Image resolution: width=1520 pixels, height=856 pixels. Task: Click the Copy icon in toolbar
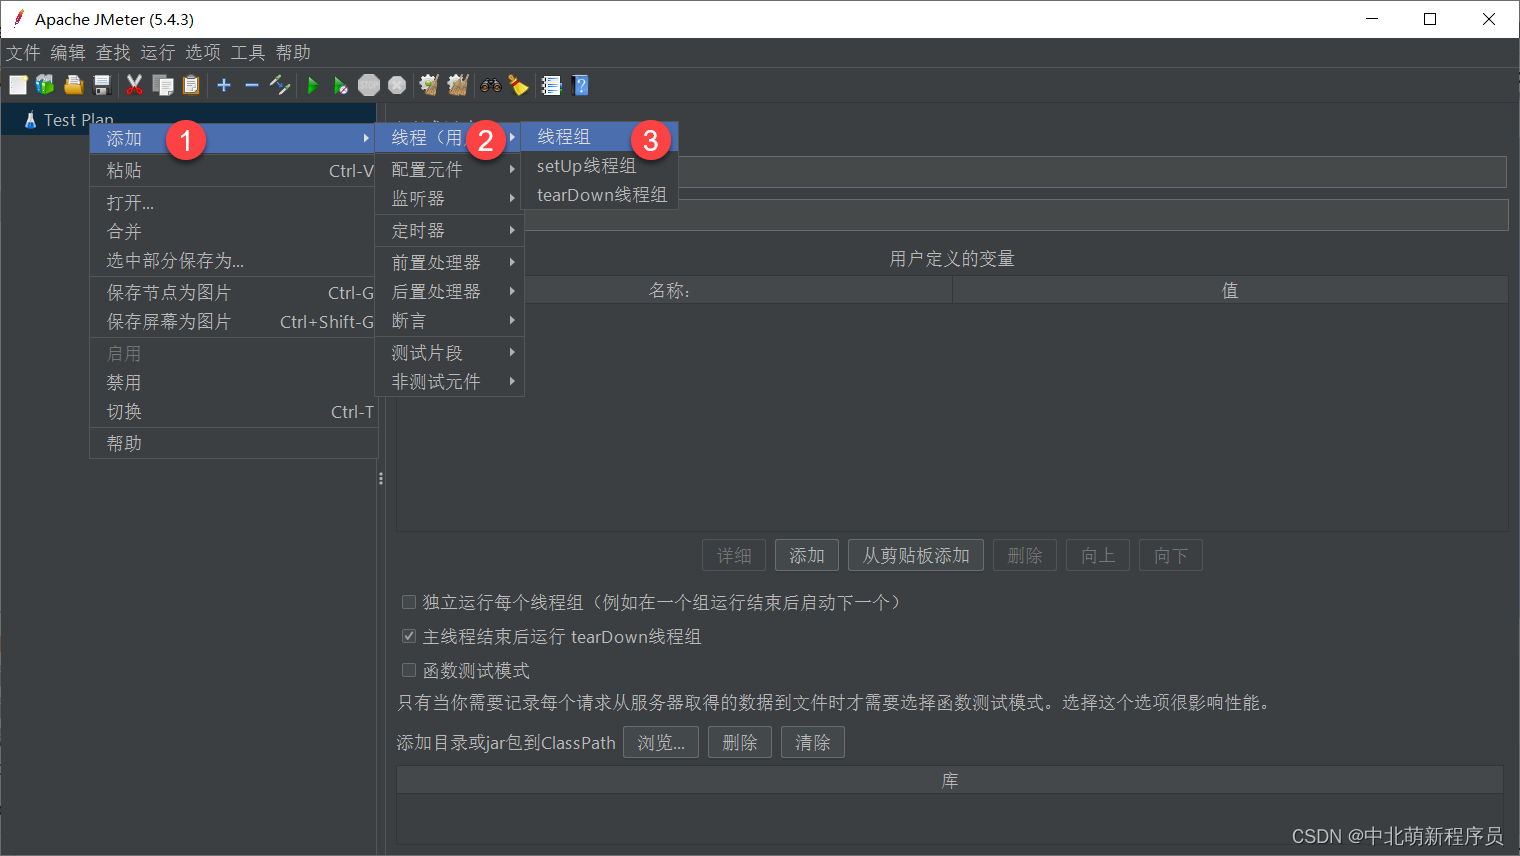tap(162, 85)
